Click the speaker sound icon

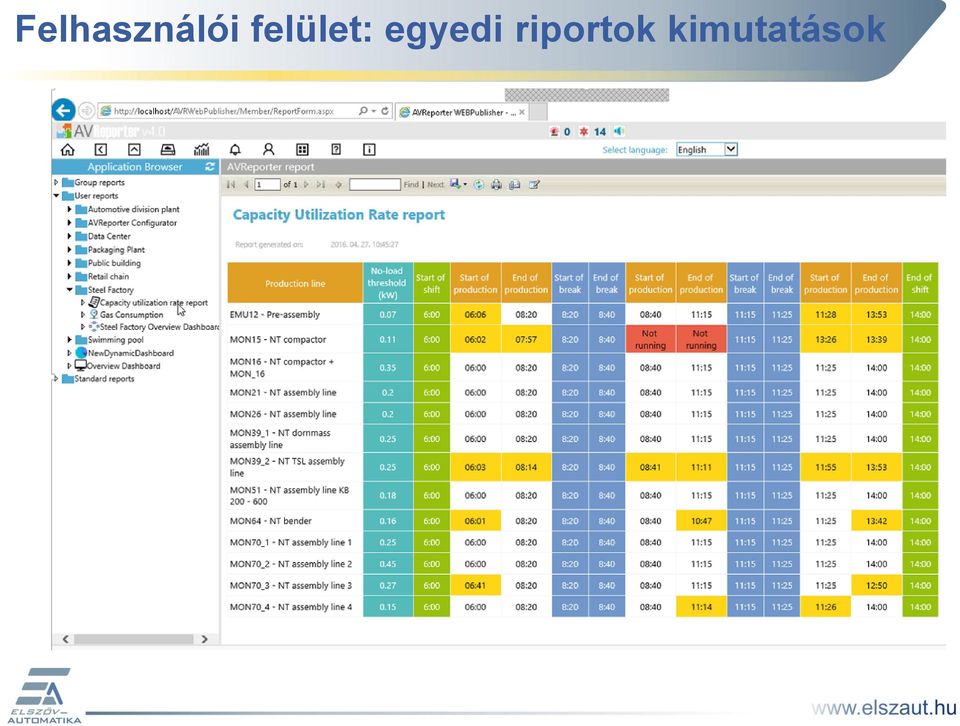pos(619,131)
